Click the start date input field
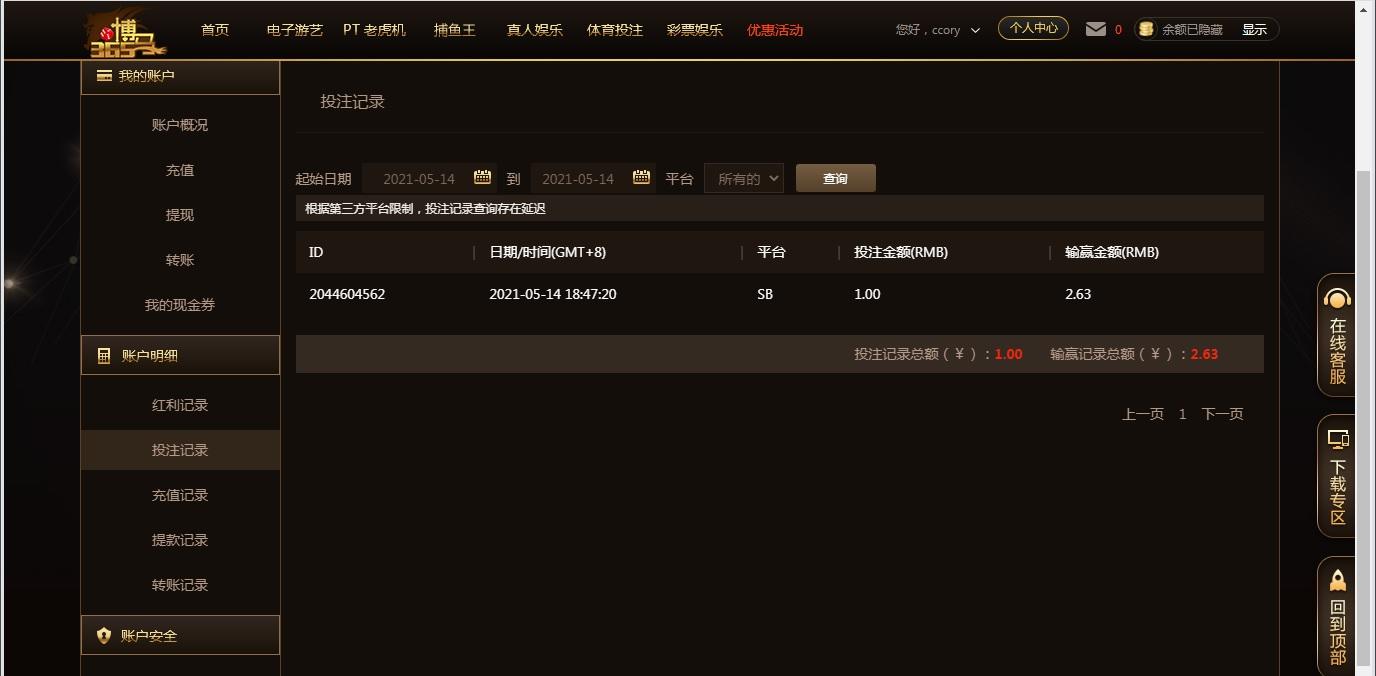 click(x=429, y=179)
